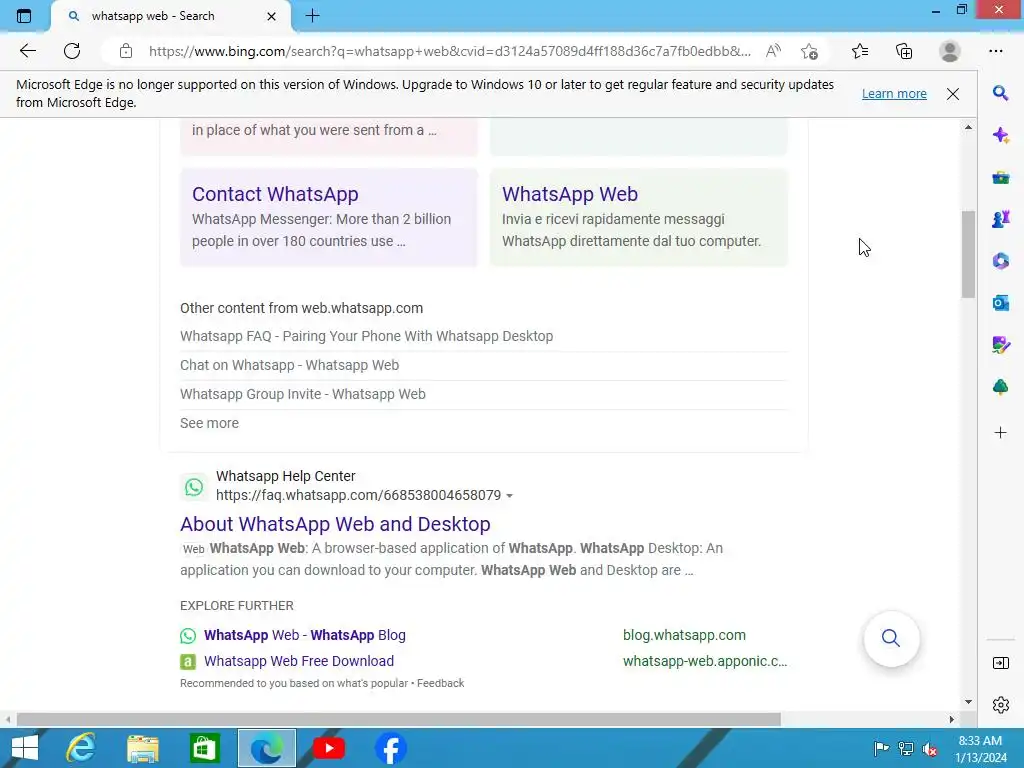The width and height of the screenshot is (1024, 768).
Task: Open the Windows Start menu
Action: pyautogui.click(x=25, y=748)
